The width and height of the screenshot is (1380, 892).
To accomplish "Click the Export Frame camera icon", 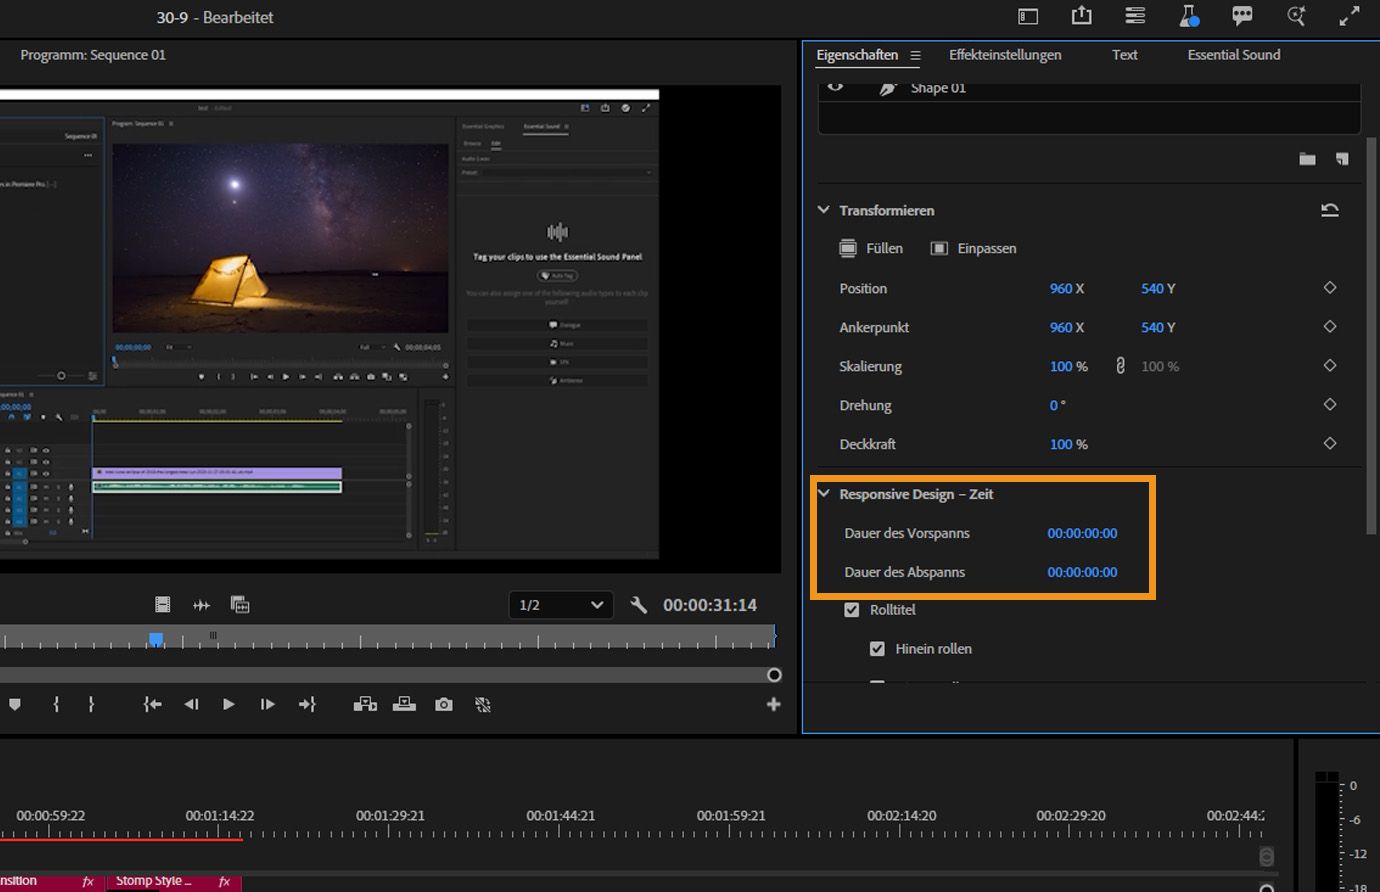I will pyautogui.click(x=444, y=705).
